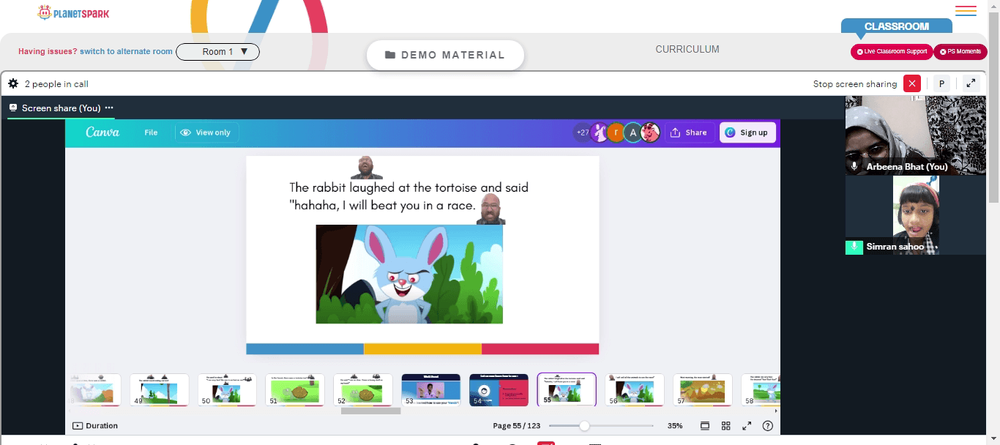Click the Canva logo
This screenshot has height=445, width=1000.
pos(103,133)
